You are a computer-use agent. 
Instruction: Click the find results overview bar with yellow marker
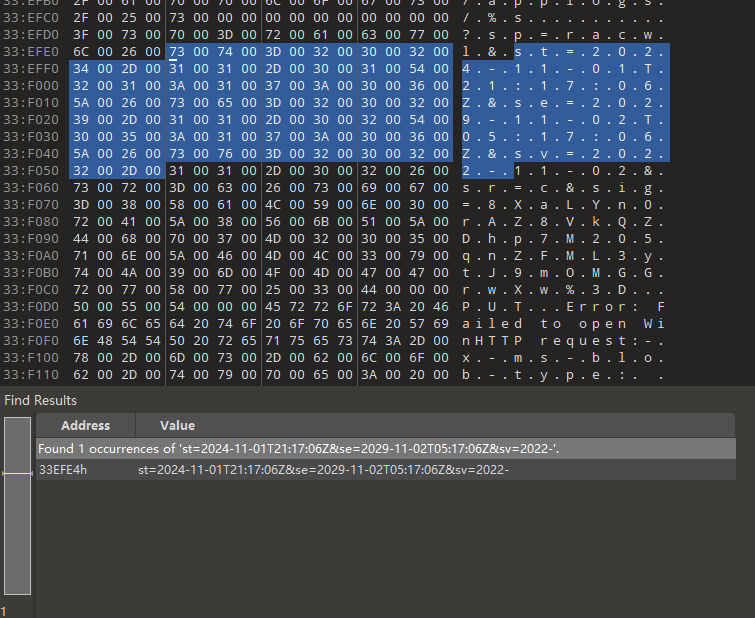point(17,506)
